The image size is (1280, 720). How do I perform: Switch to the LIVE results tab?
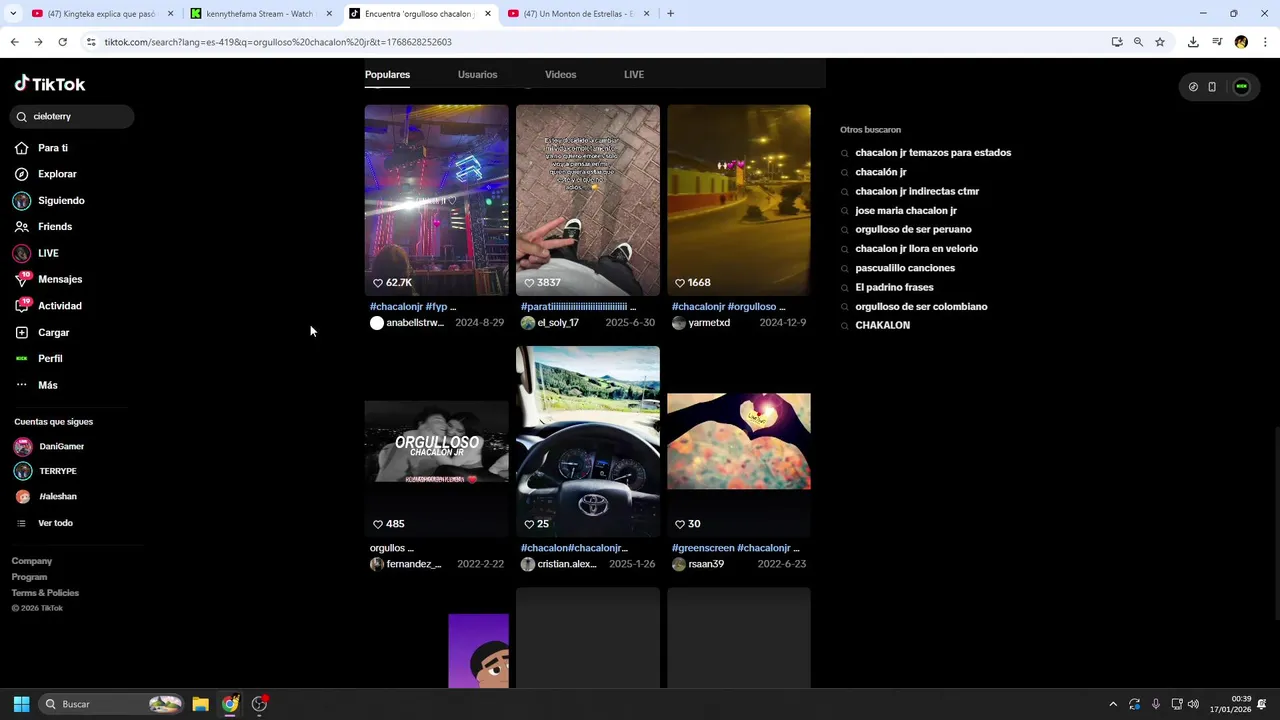point(634,75)
